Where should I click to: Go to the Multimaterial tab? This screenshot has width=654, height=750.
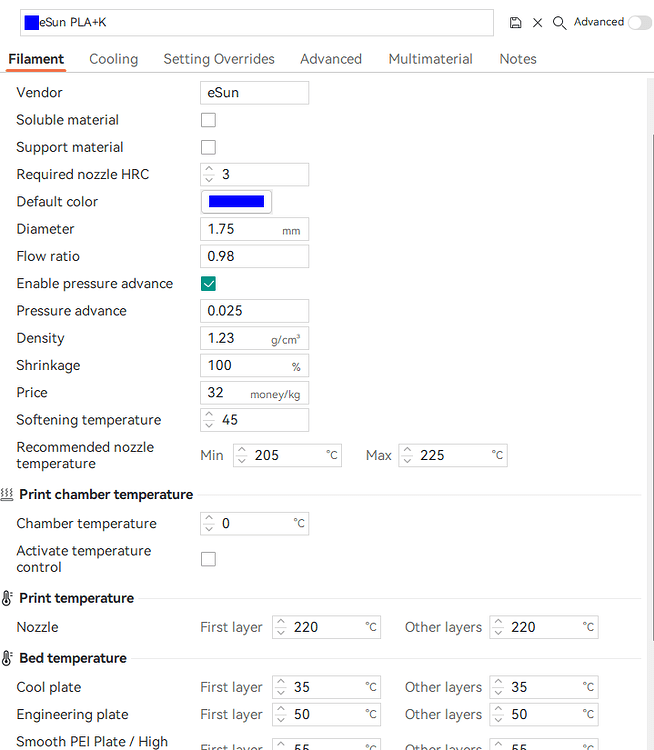click(431, 59)
